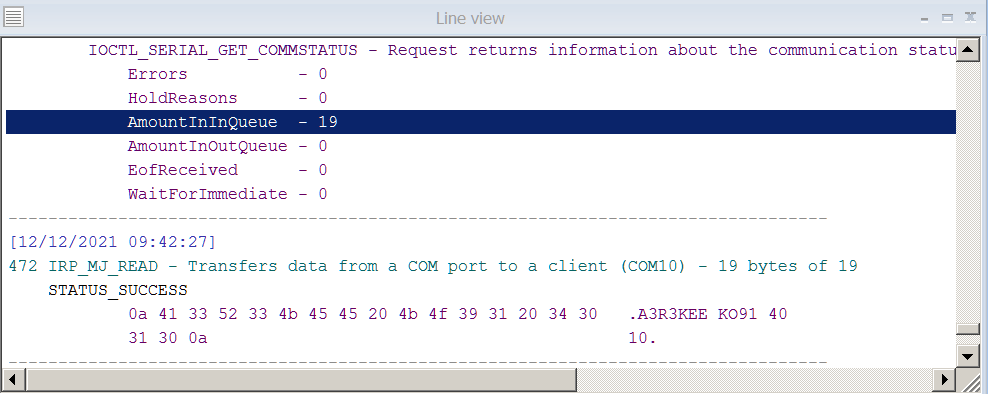
Task: Click the horizontal scrollbar right arrow
Action: pos(945,379)
